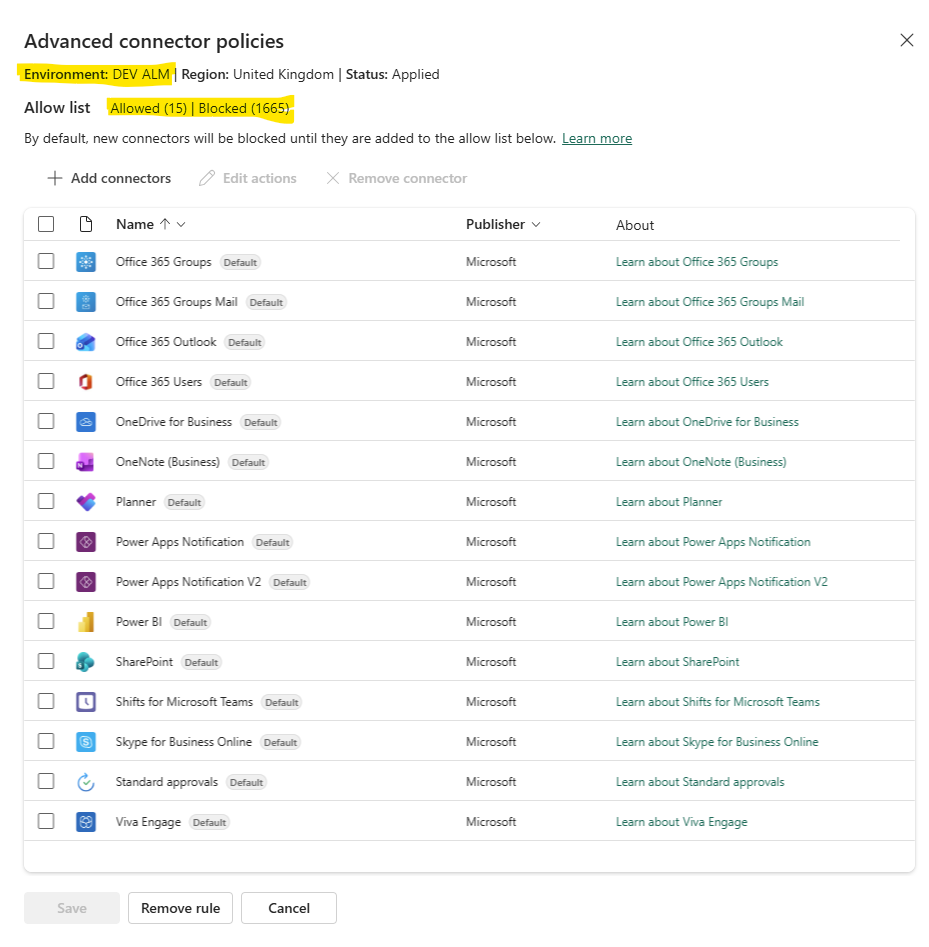Click the Office 365 Groups connector icon
Screen dimensions: 929x947
(86, 262)
